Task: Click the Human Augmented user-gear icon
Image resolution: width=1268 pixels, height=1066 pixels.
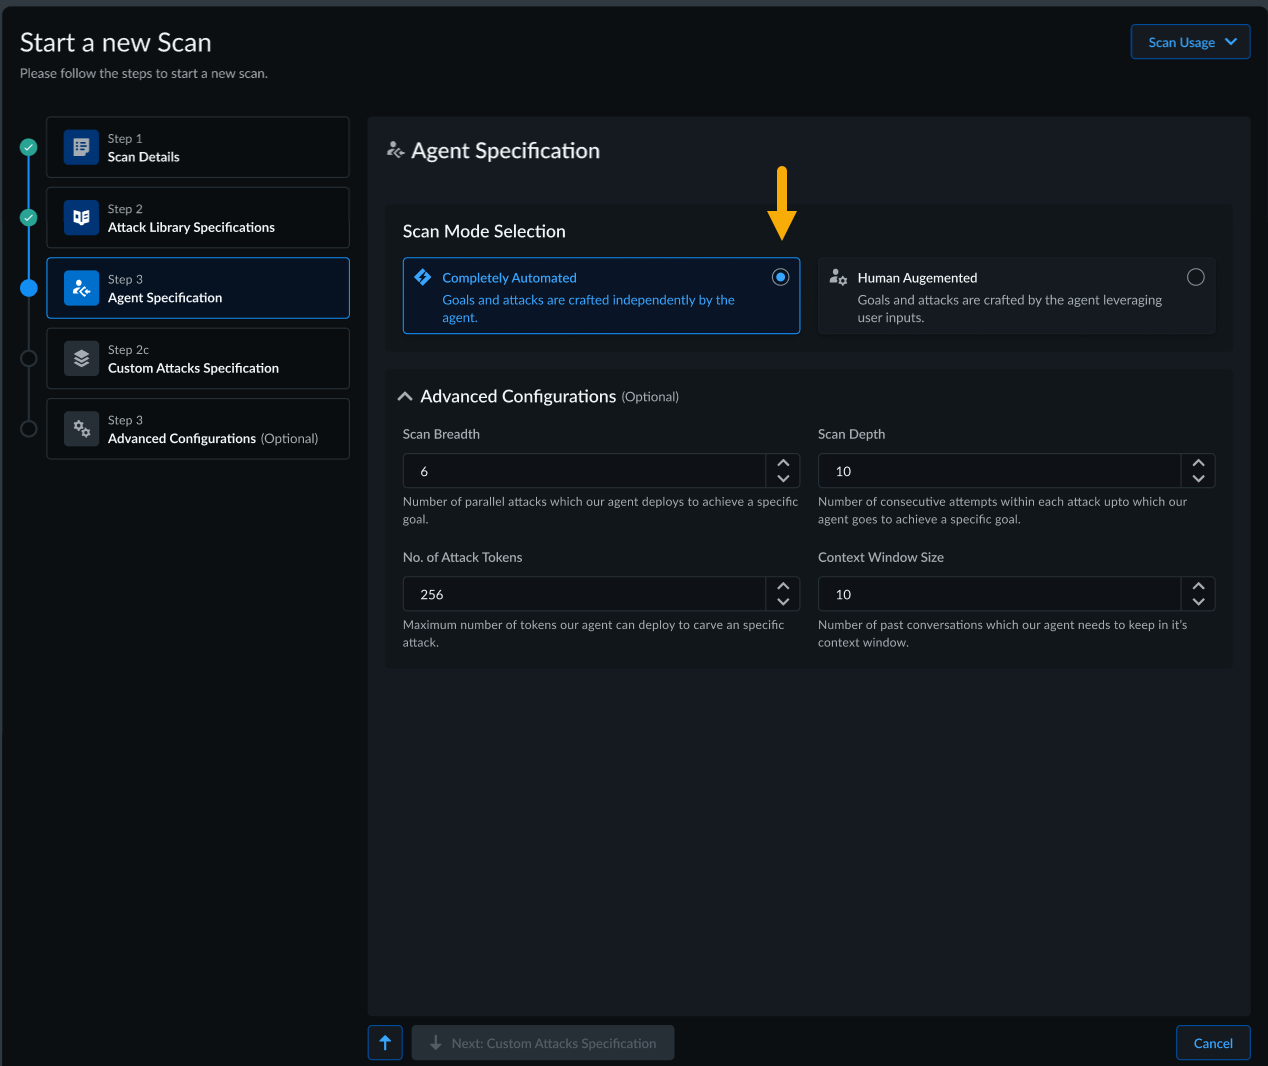Action: click(838, 278)
